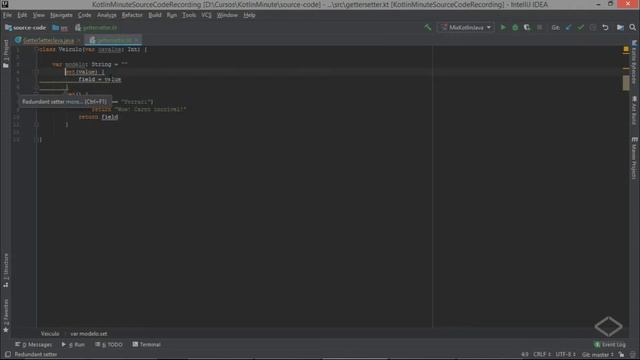Open the Navigate menu
Image resolution: width=640 pixels, height=360 pixels.
61,15
